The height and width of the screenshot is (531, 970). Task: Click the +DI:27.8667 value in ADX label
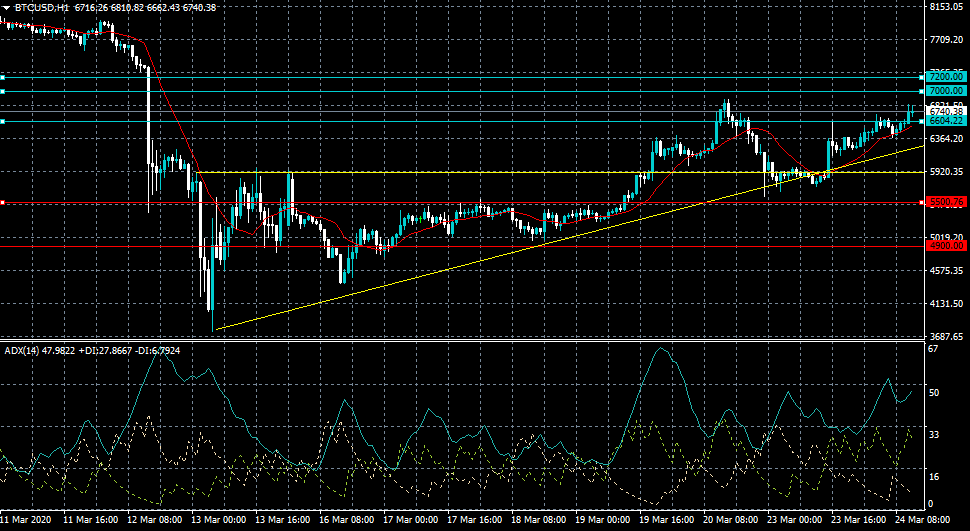103,351
